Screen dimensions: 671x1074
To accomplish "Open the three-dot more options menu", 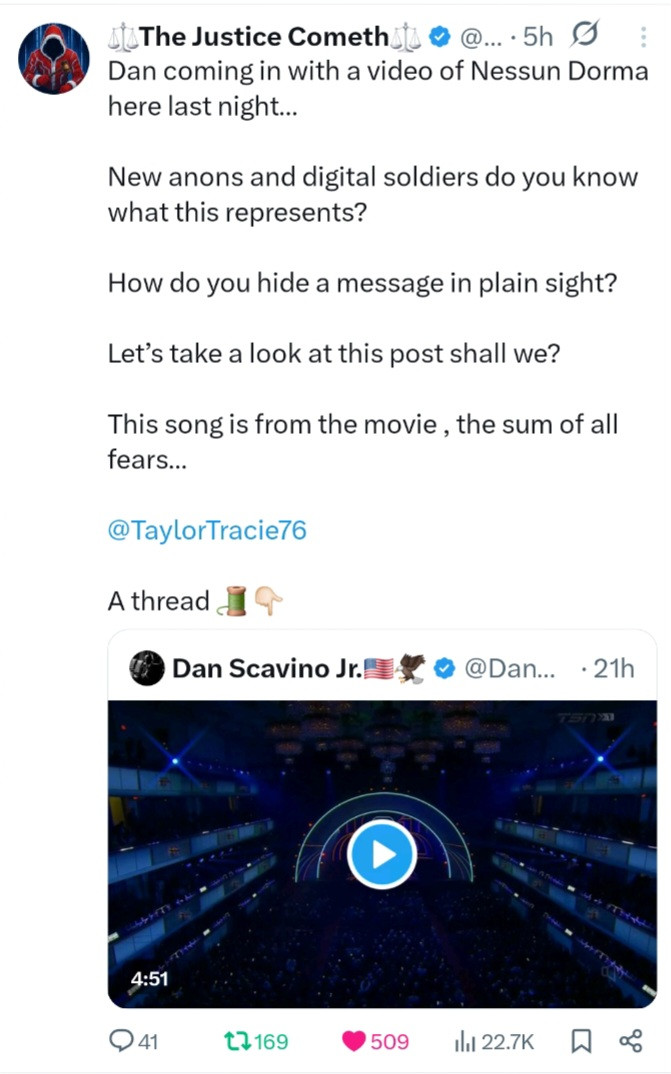I will (641, 38).
